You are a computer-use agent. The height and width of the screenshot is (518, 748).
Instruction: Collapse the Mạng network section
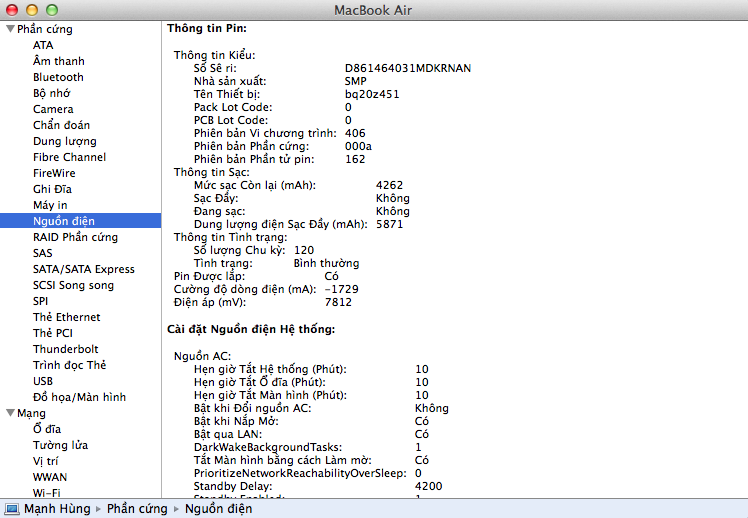(10, 413)
